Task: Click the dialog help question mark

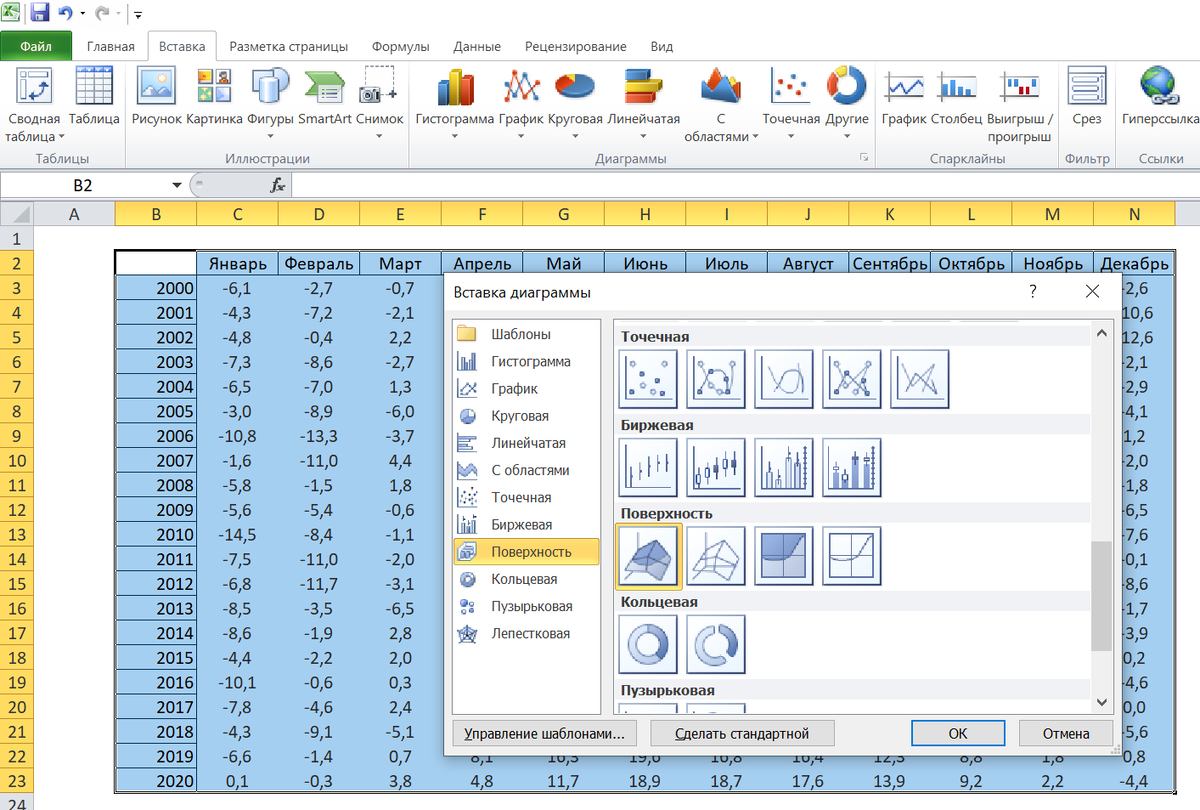Action: tap(1033, 291)
